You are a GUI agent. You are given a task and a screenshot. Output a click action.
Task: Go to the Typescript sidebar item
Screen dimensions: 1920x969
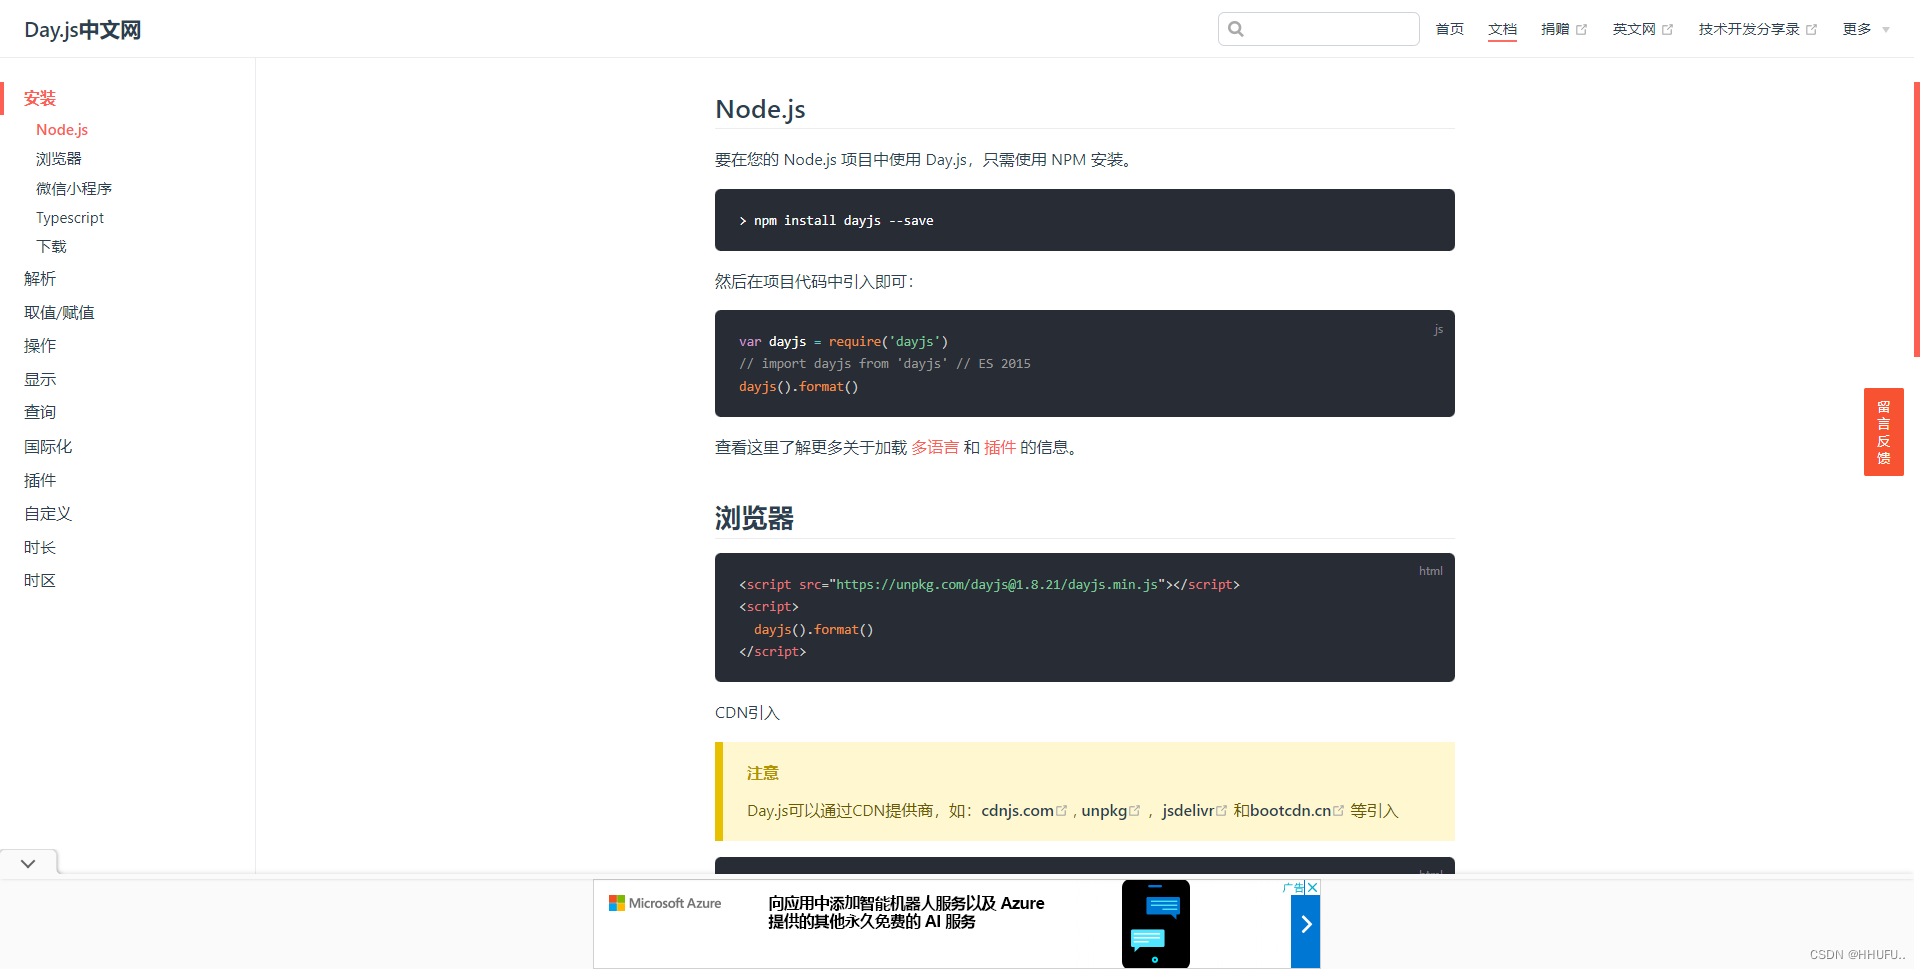70,217
